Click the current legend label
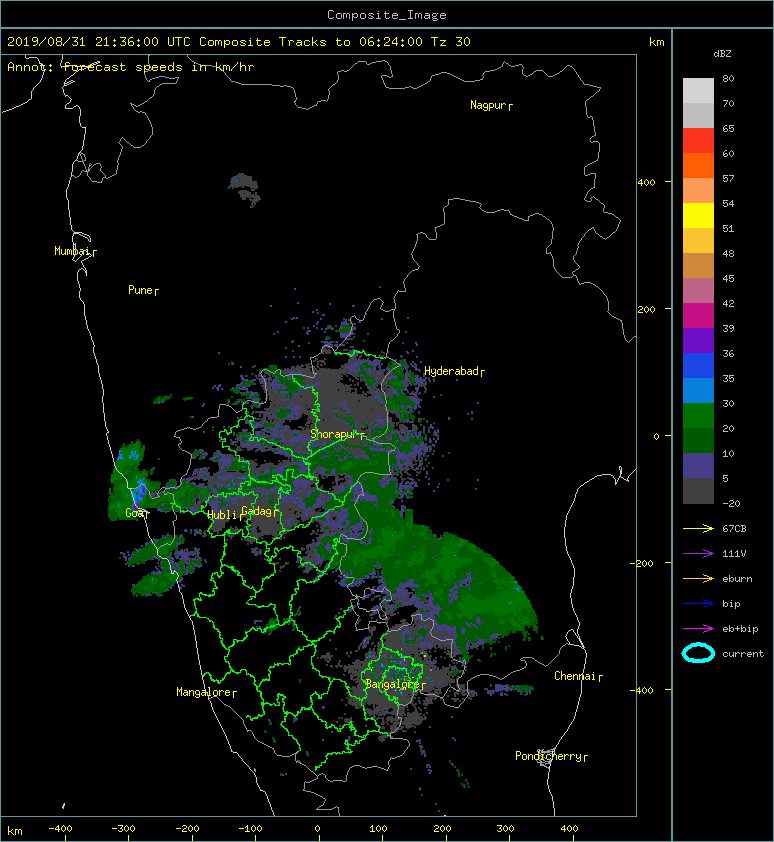774x842 pixels. pos(743,654)
